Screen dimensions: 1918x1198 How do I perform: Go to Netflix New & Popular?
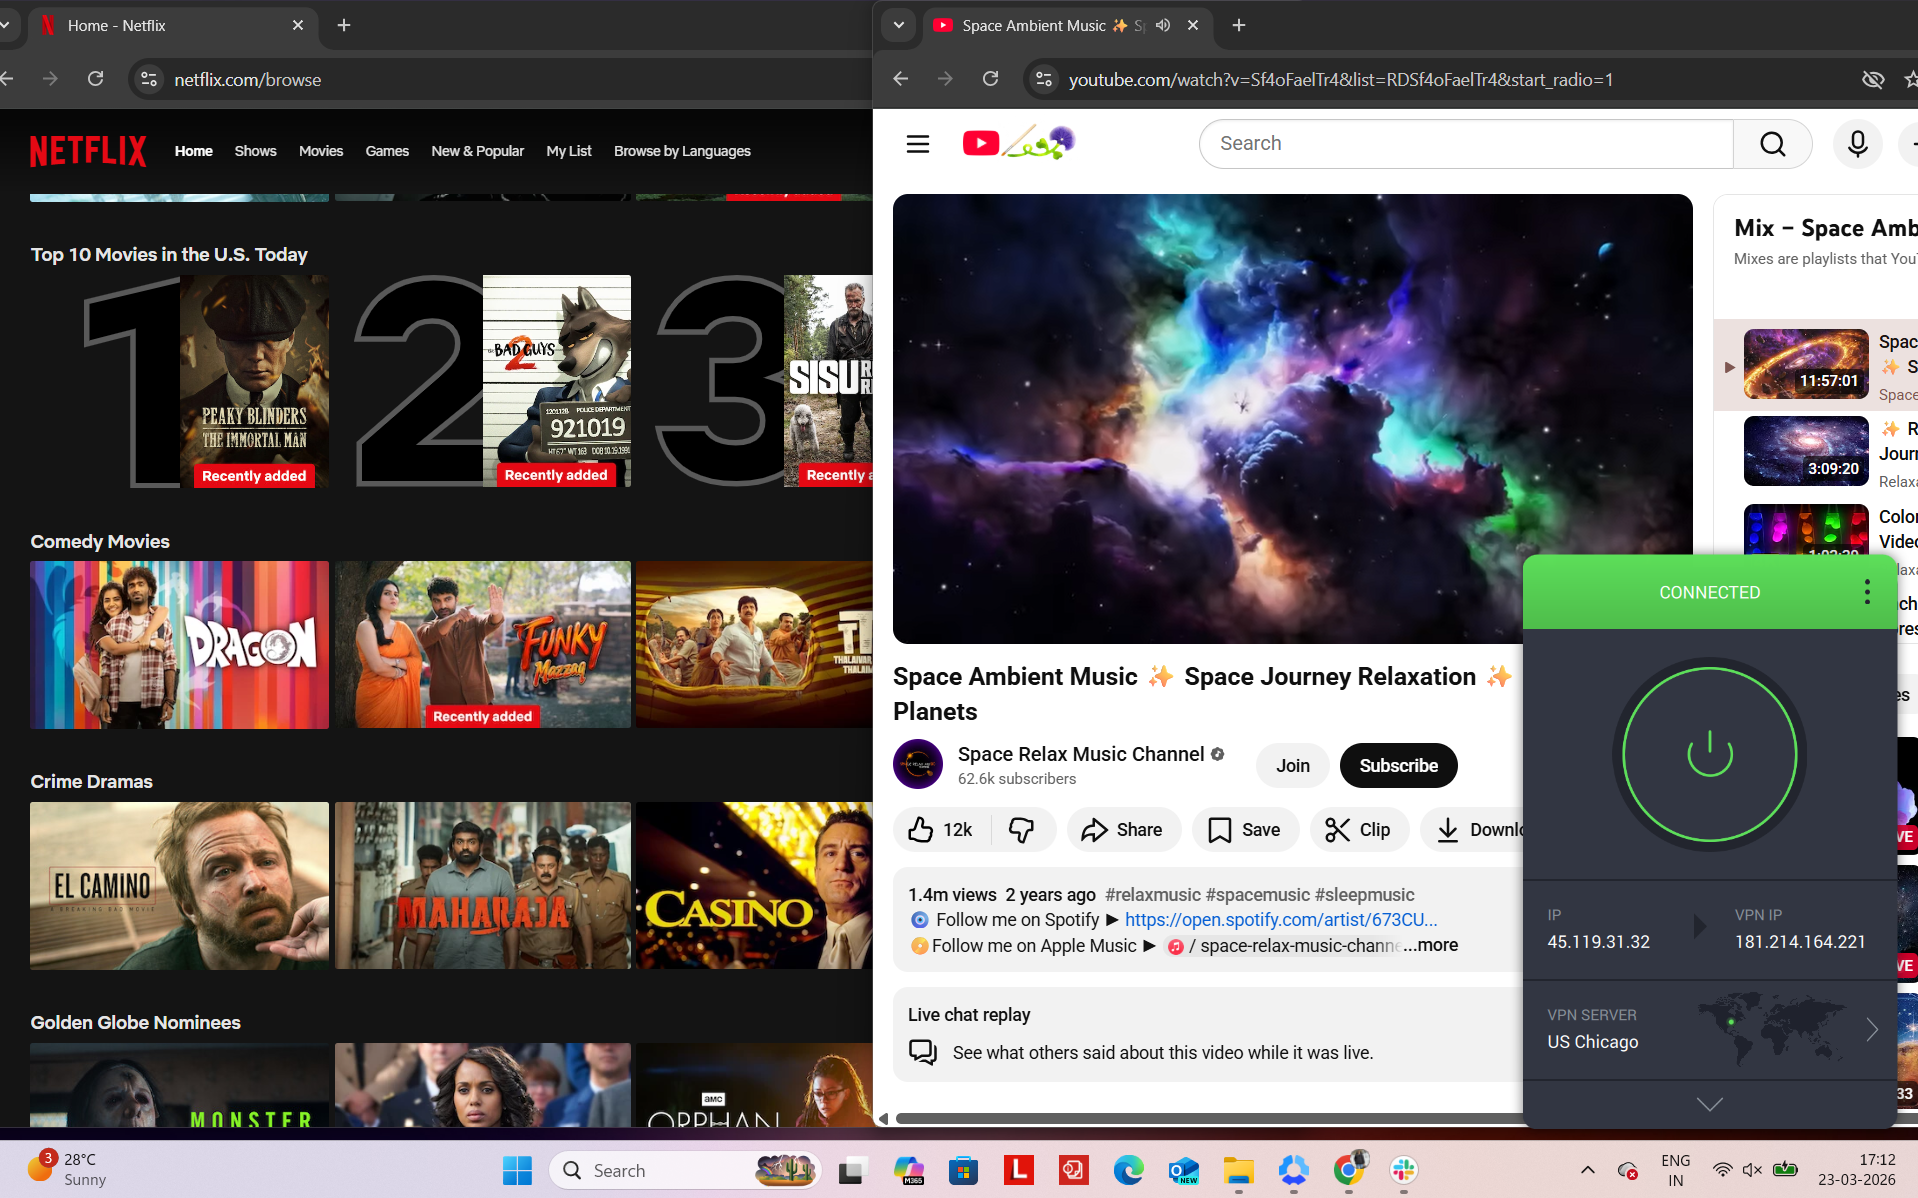click(477, 151)
